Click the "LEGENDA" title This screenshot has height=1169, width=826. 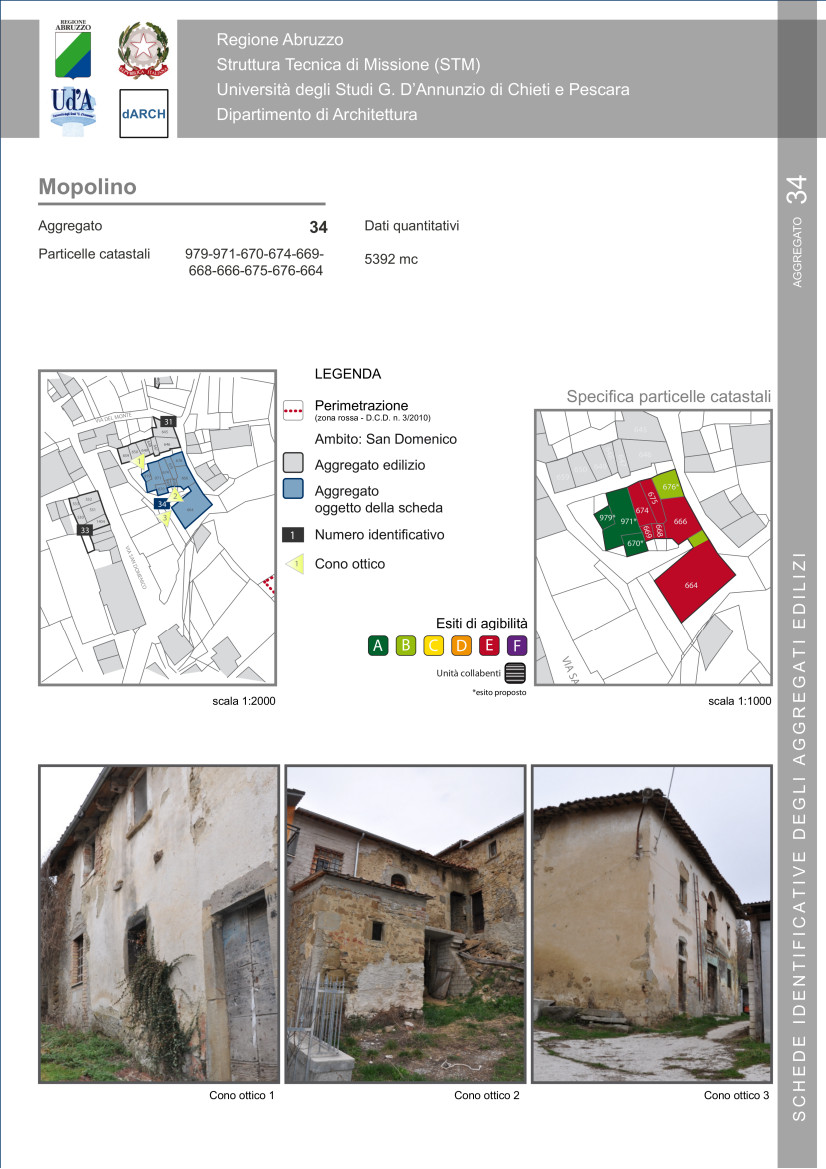coord(347,374)
